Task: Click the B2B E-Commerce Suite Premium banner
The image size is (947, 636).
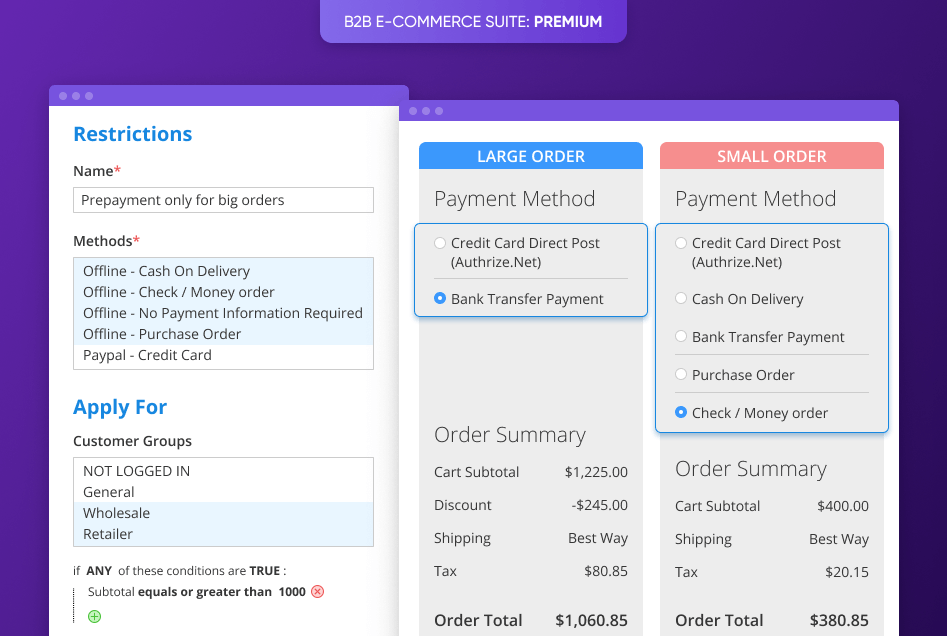Action: [x=472, y=21]
